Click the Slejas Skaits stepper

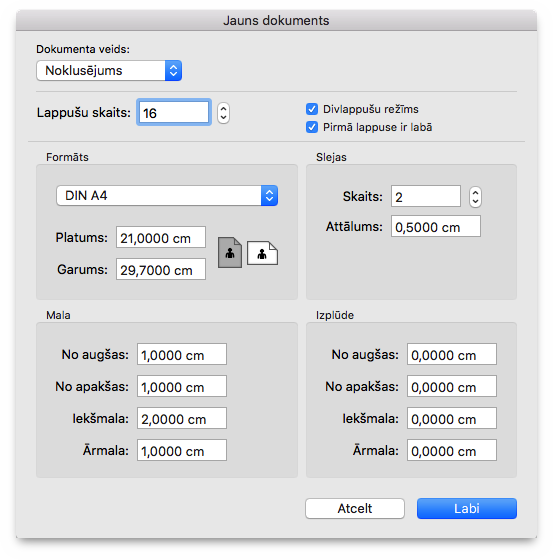[475, 197]
